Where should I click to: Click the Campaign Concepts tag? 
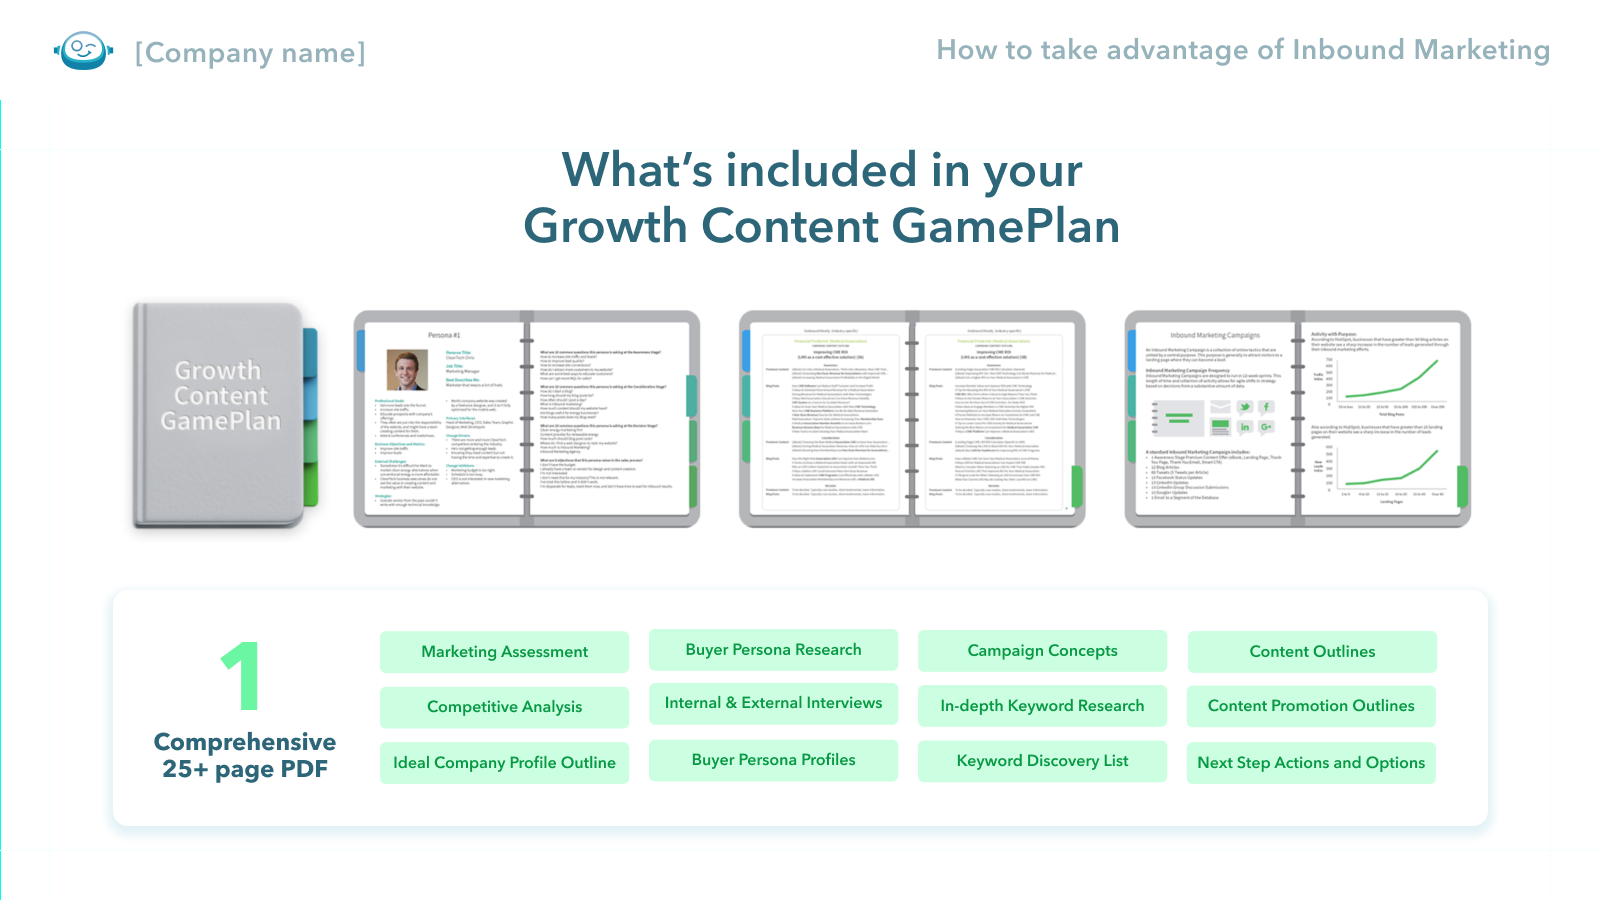click(1042, 651)
